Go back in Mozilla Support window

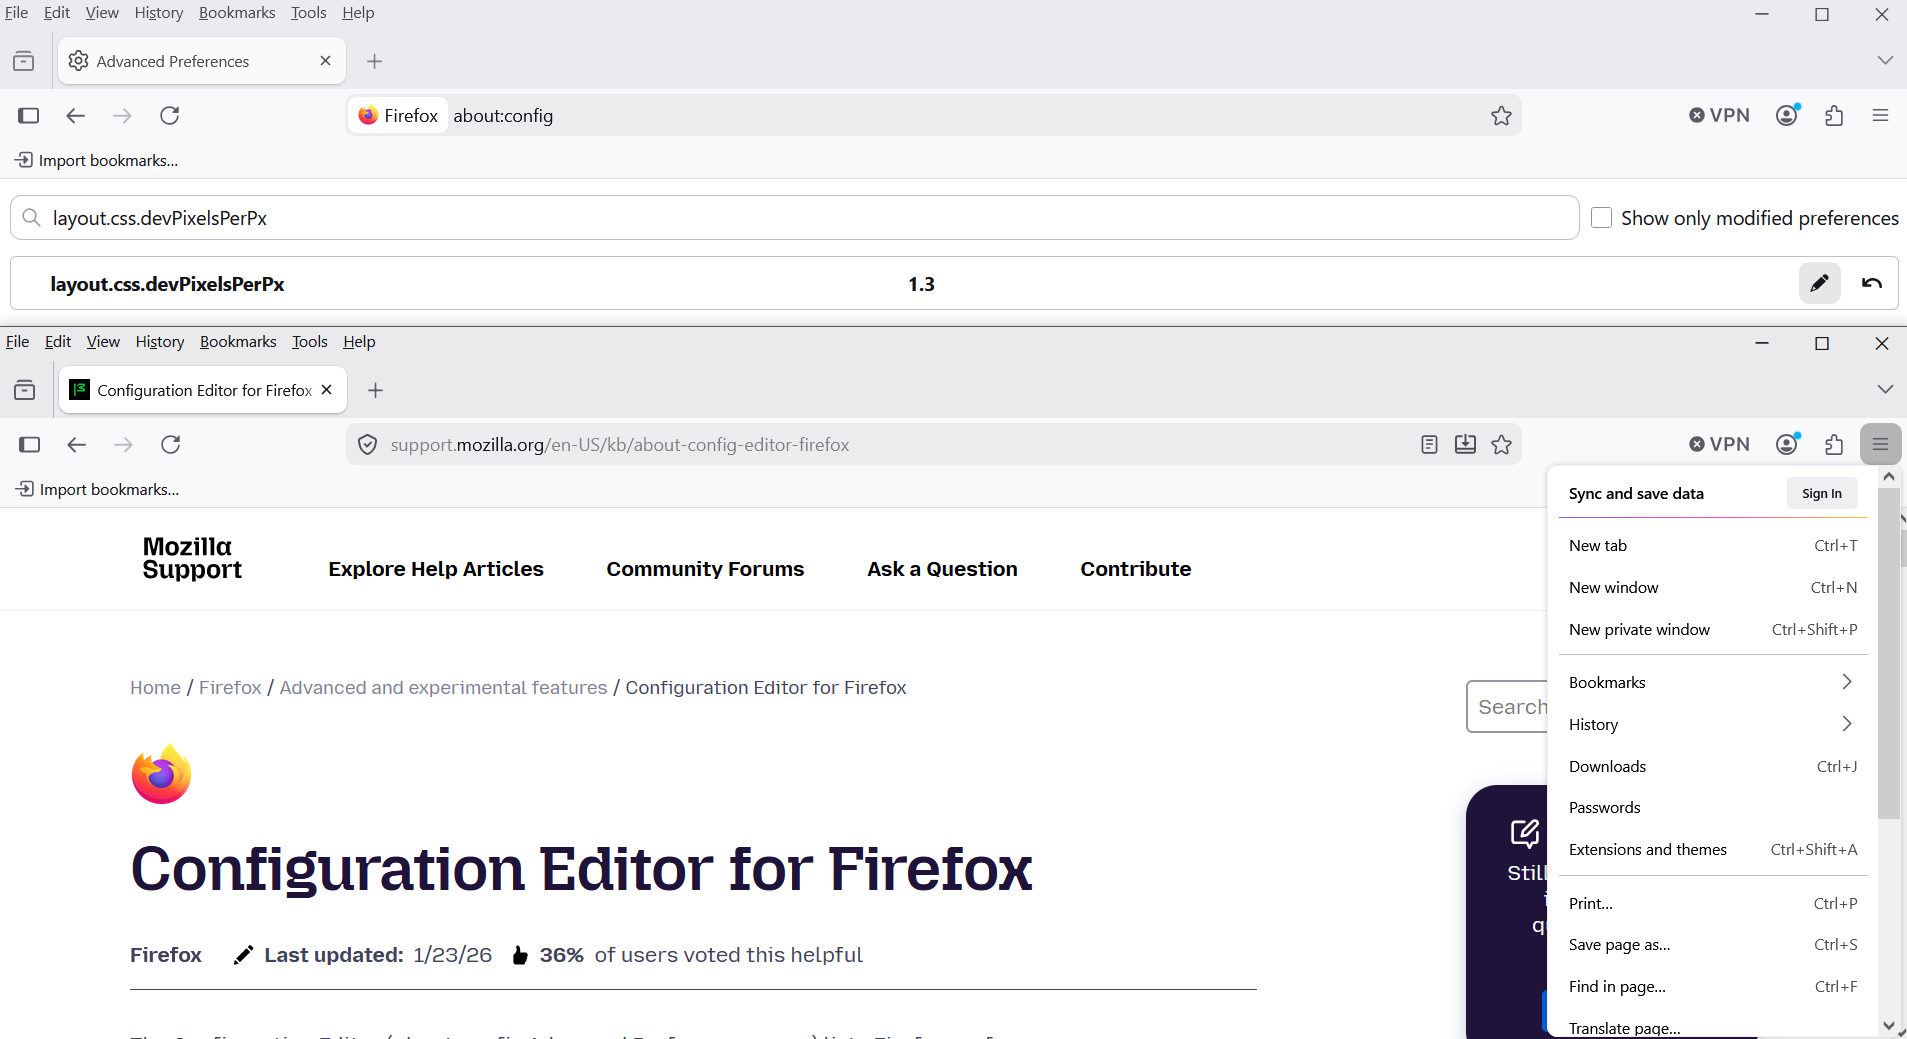(x=76, y=445)
